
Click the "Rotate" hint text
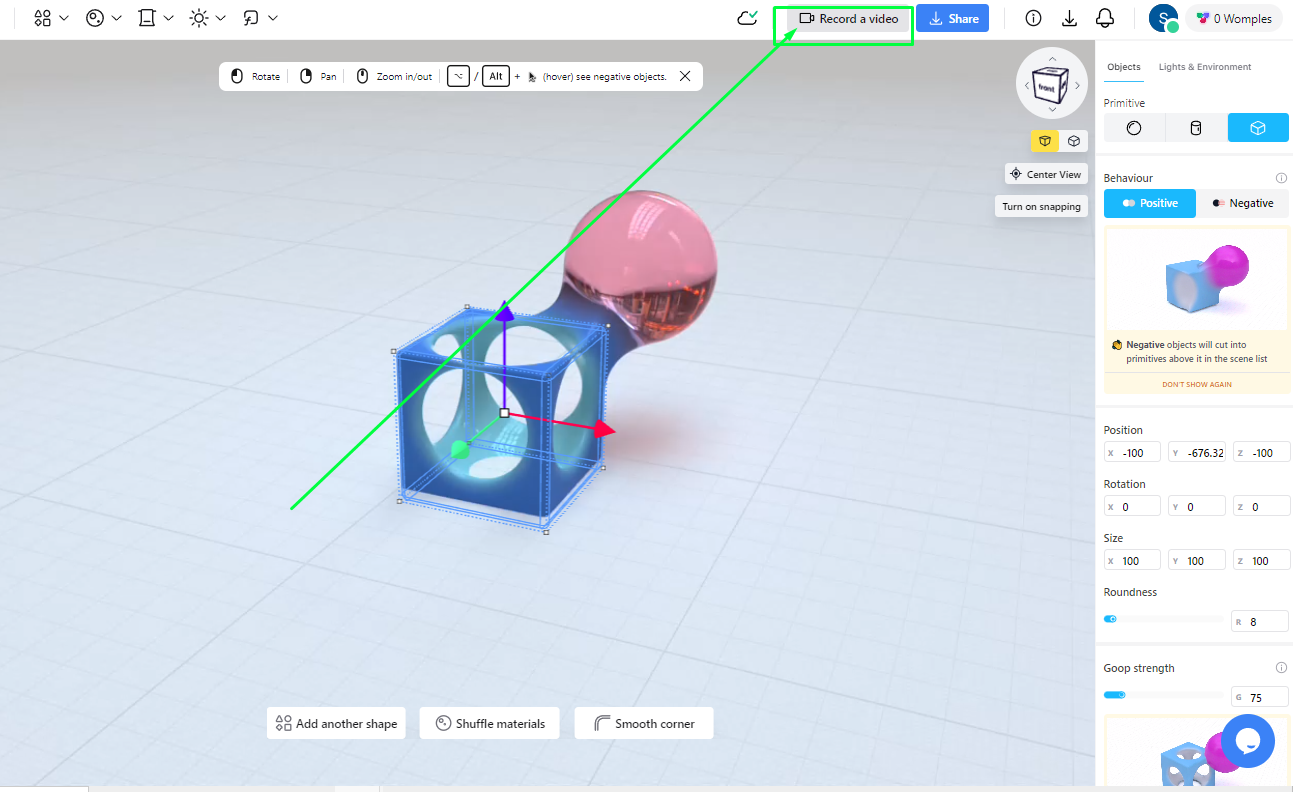(266, 76)
